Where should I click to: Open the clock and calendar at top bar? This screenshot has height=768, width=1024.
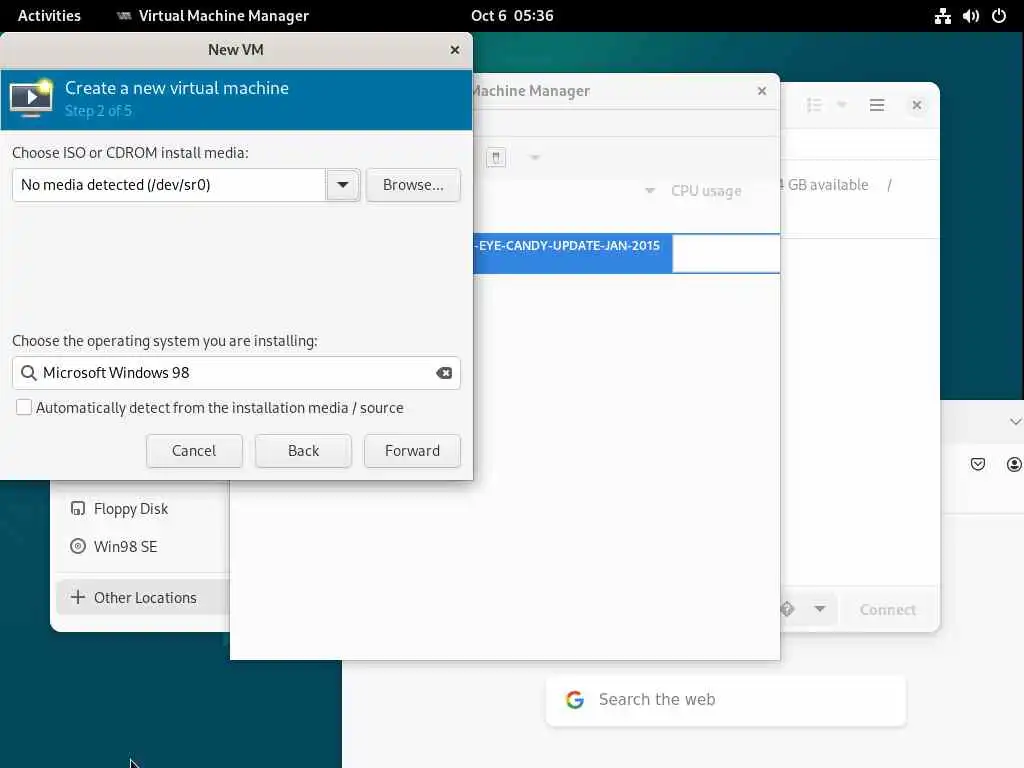512,16
